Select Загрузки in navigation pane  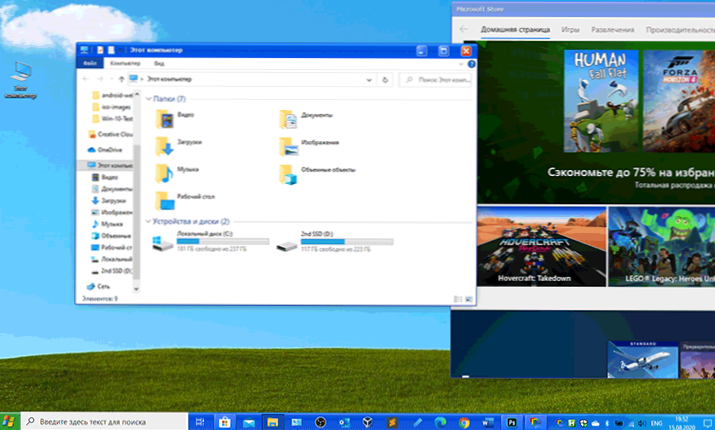pos(109,200)
